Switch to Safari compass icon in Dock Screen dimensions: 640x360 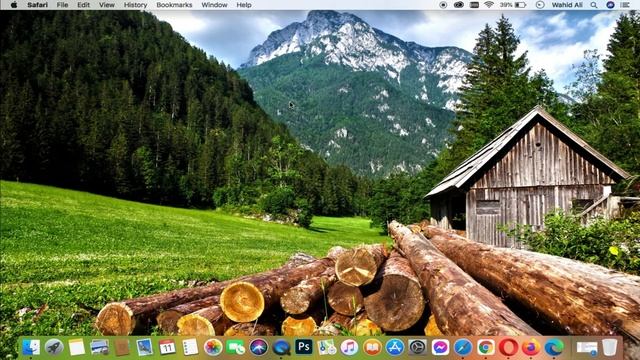(x=463, y=347)
